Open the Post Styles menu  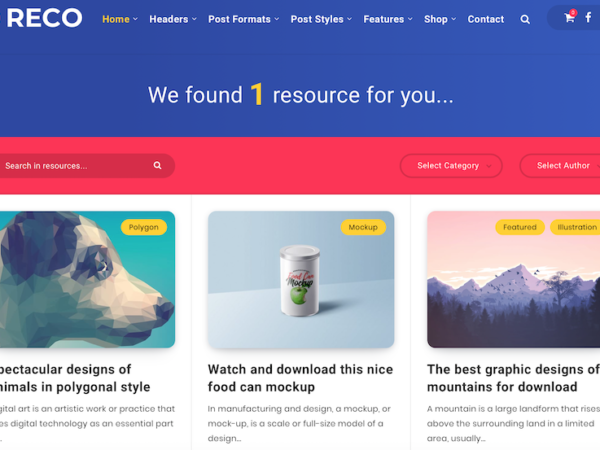pyautogui.click(x=321, y=19)
